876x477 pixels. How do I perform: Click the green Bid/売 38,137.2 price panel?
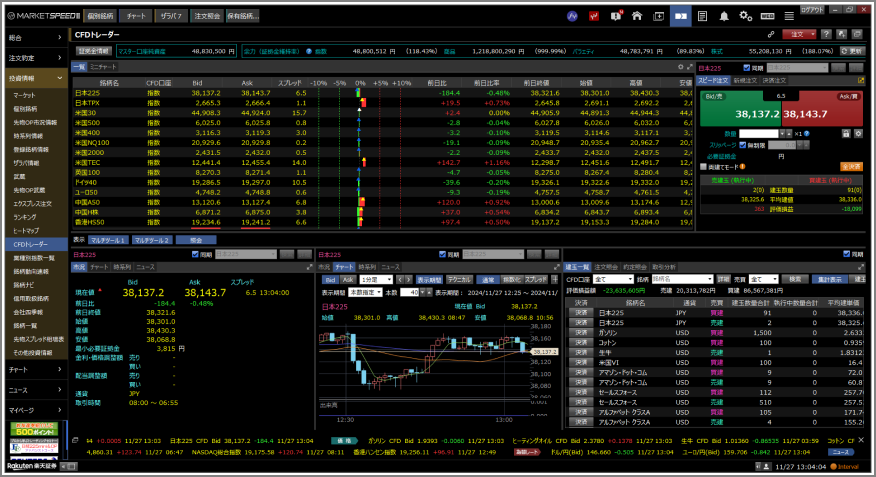tap(740, 109)
